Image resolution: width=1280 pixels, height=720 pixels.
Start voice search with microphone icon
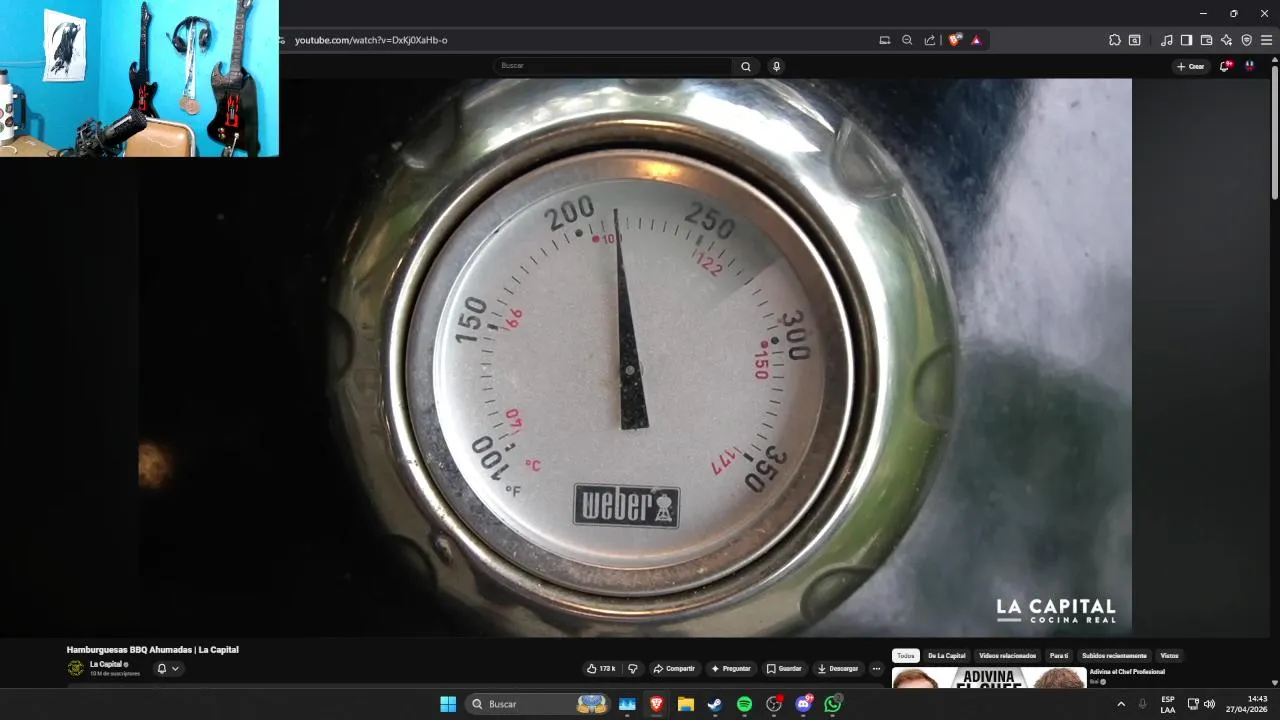pyautogui.click(x=776, y=66)
